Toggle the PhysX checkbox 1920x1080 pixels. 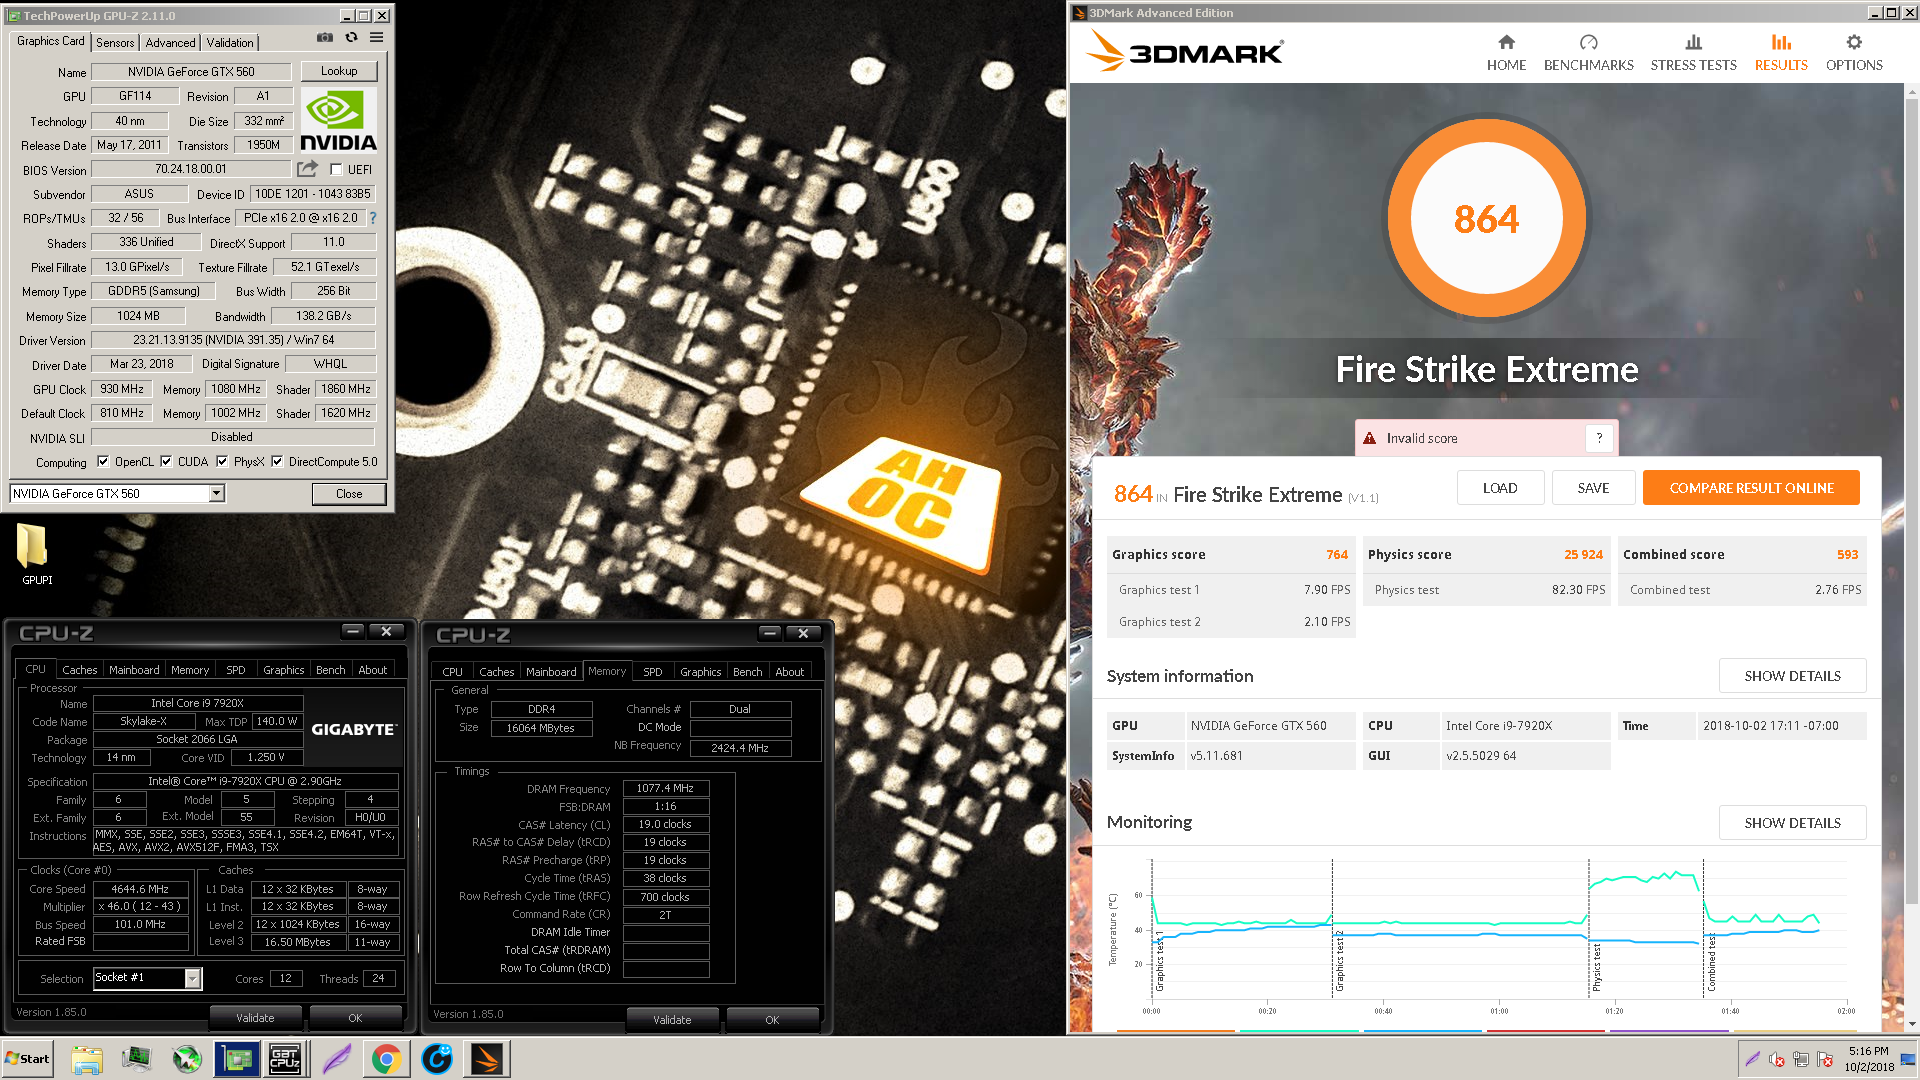(x=222, y=462)
